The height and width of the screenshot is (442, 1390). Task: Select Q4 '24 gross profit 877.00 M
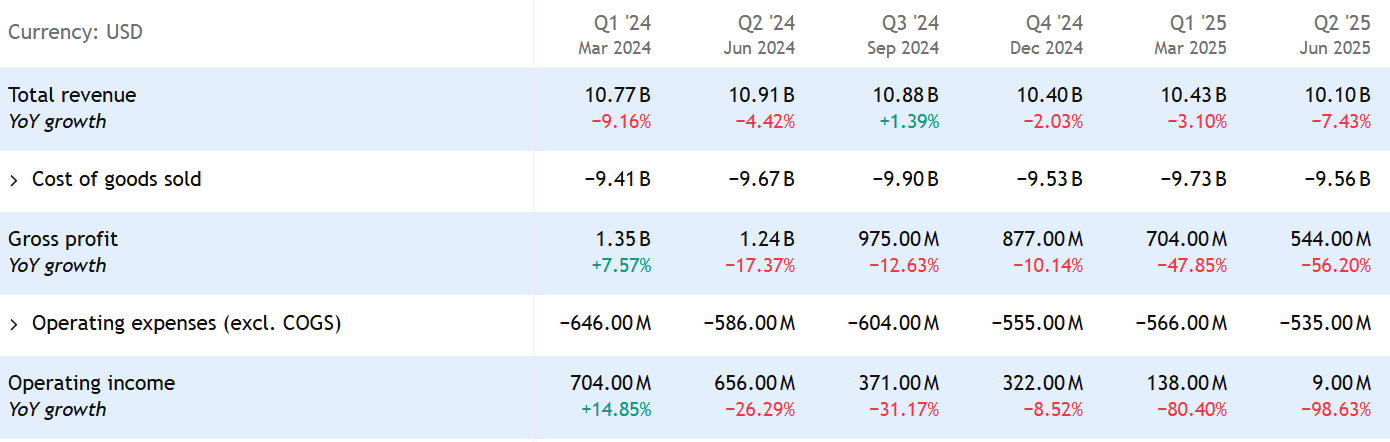(x=1042, y=239)
